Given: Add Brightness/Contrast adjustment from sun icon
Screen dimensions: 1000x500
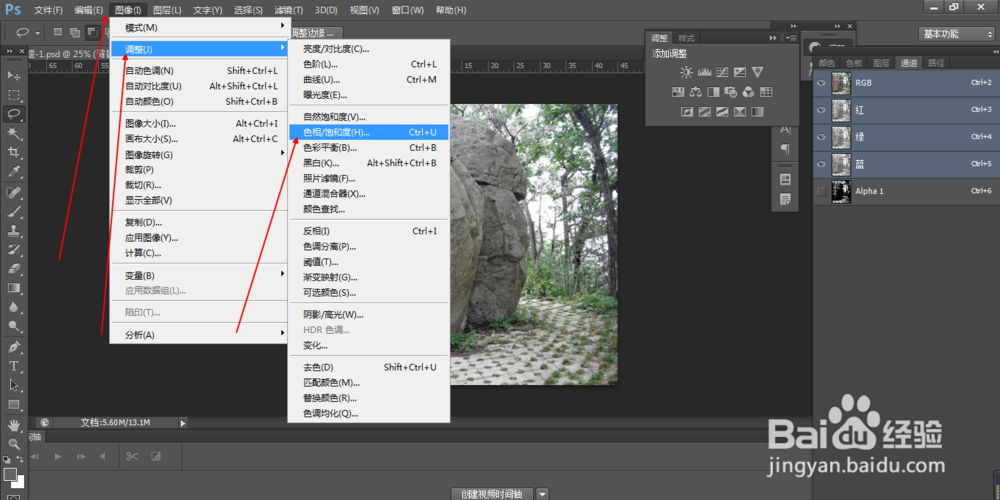Looking at the screenshot, I should 686,72.
